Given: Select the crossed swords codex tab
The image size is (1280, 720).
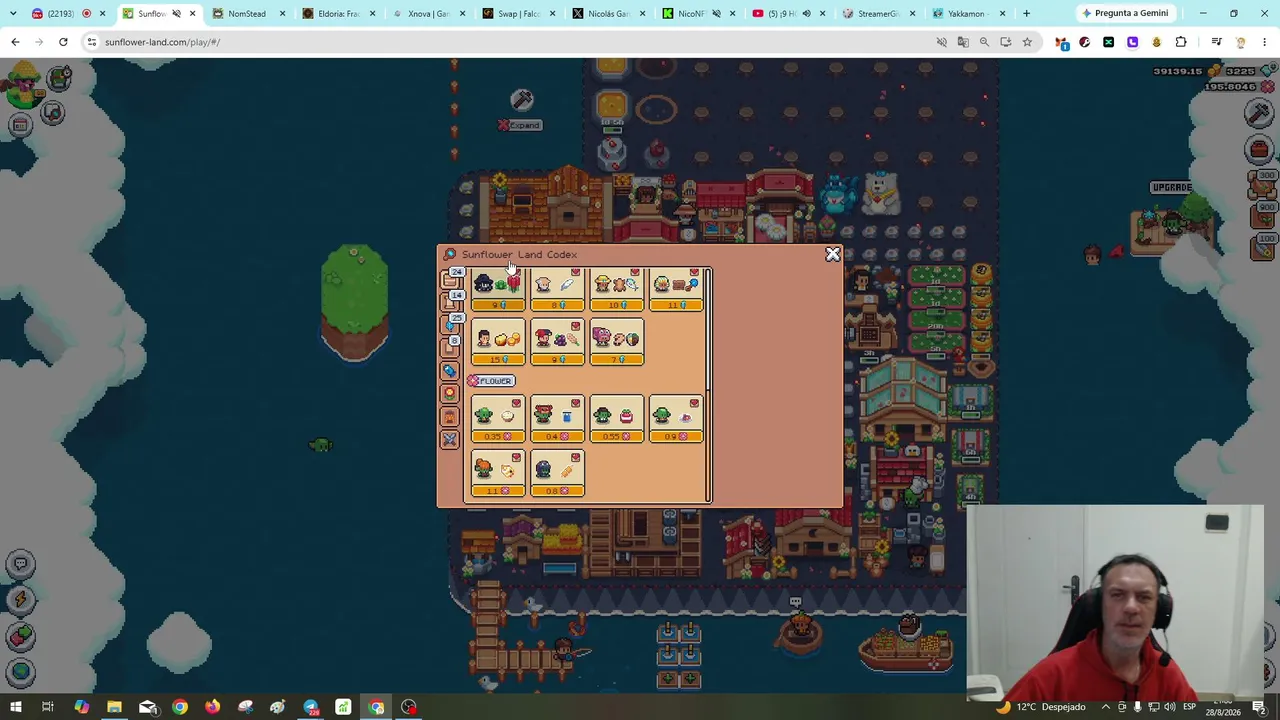Looking at the screenshot, I should tap(450, 439).
